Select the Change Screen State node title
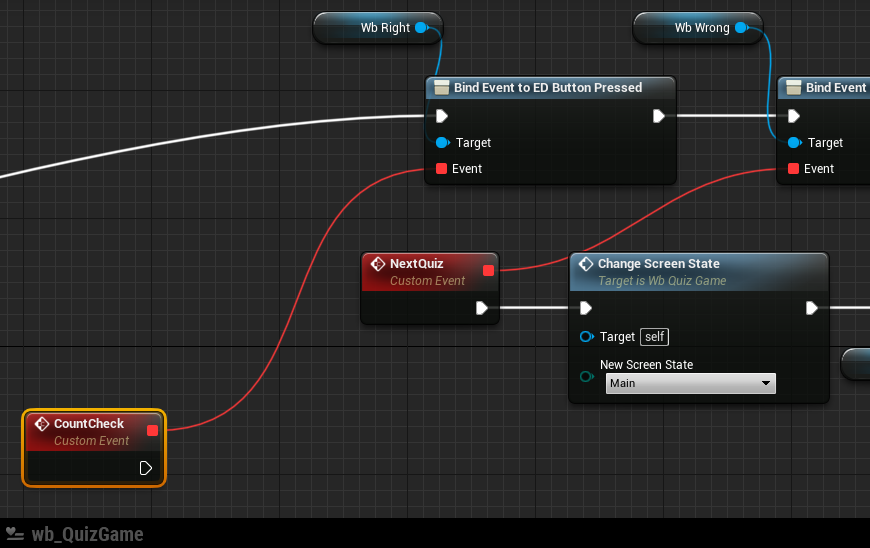Screen dimensions: 870x548 pyautogui.click(x=659, y=263)
